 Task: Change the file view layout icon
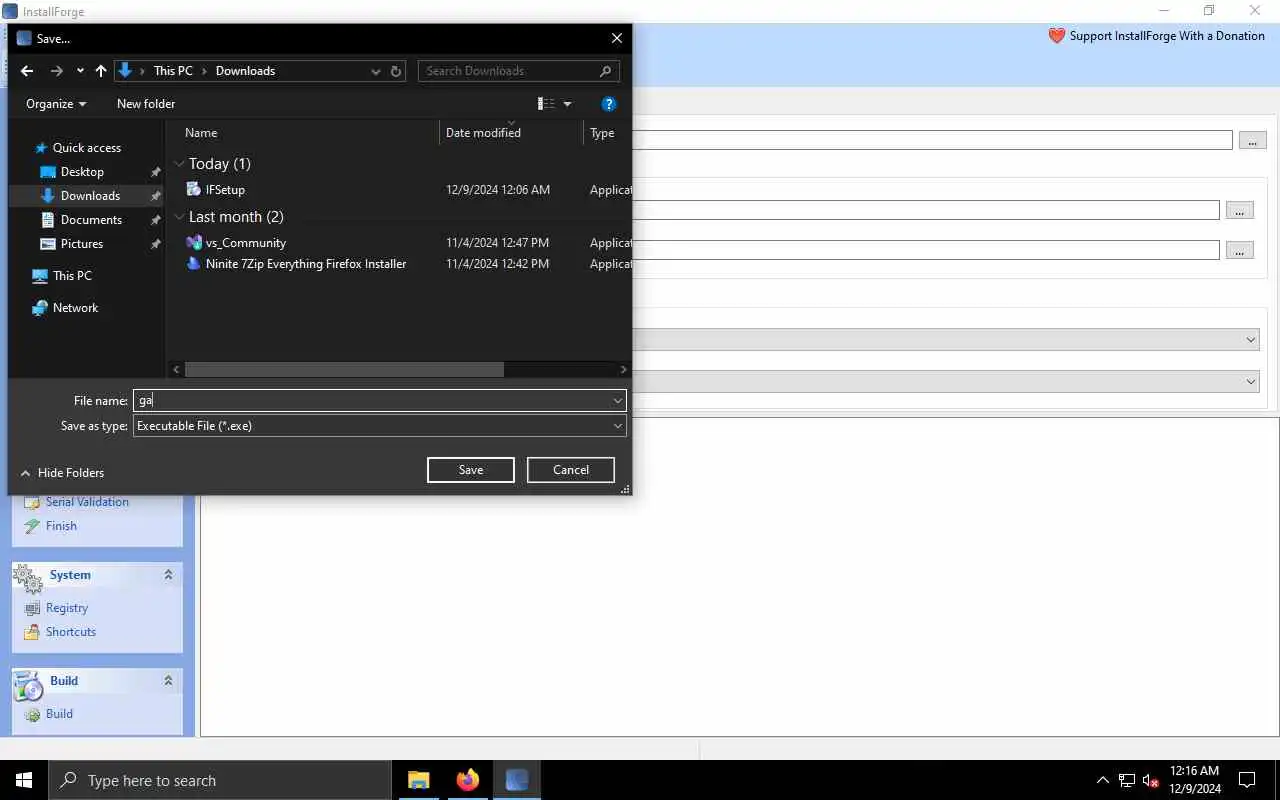pyautogui.click(x=546, y=104)
